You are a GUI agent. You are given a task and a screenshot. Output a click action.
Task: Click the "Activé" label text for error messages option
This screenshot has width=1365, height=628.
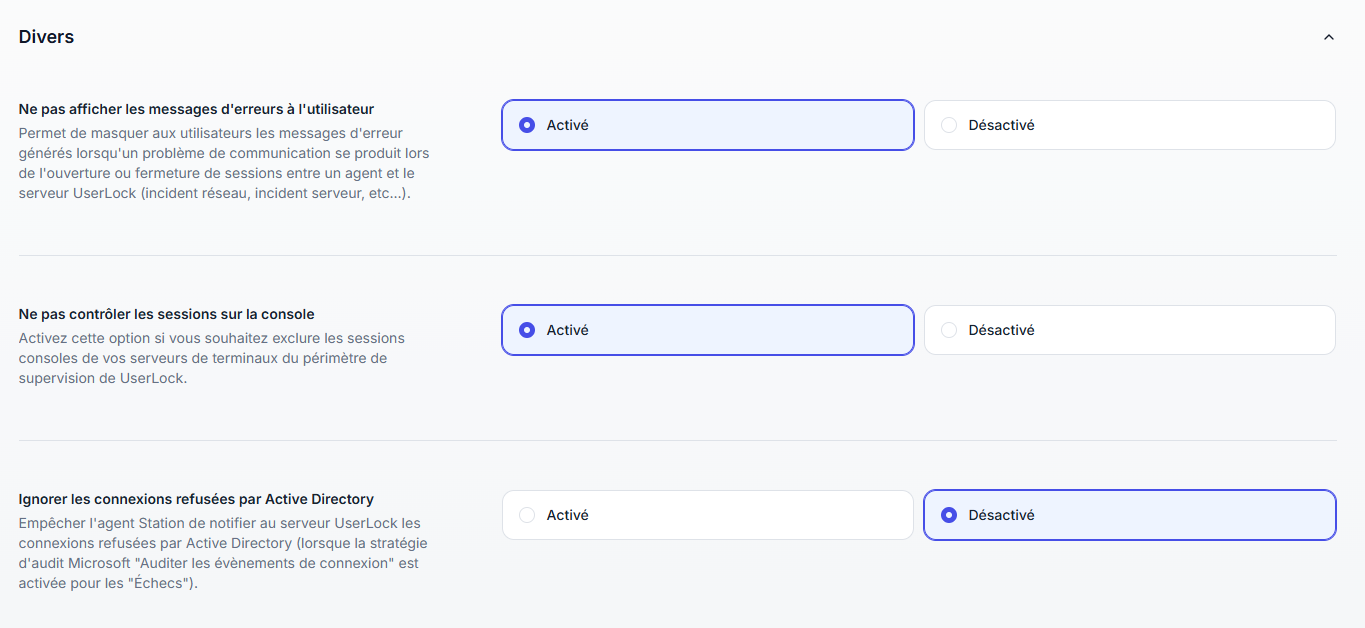click(567, 125)
